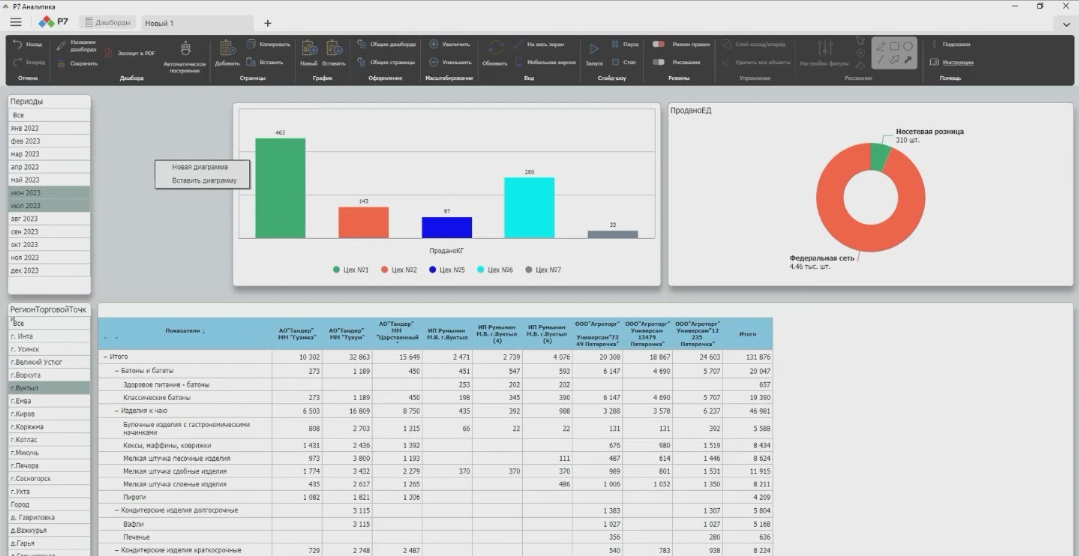Click the Вперёд redo arrow icon
This screenshot has width=1079, height=556.
pyautogui.click(x=18, y=62)
